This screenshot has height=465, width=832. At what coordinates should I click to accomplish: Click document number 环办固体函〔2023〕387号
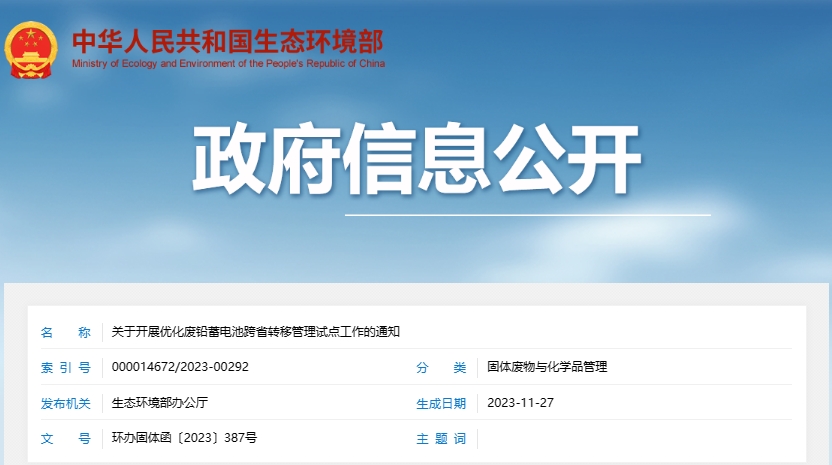(x=184, y=438)
